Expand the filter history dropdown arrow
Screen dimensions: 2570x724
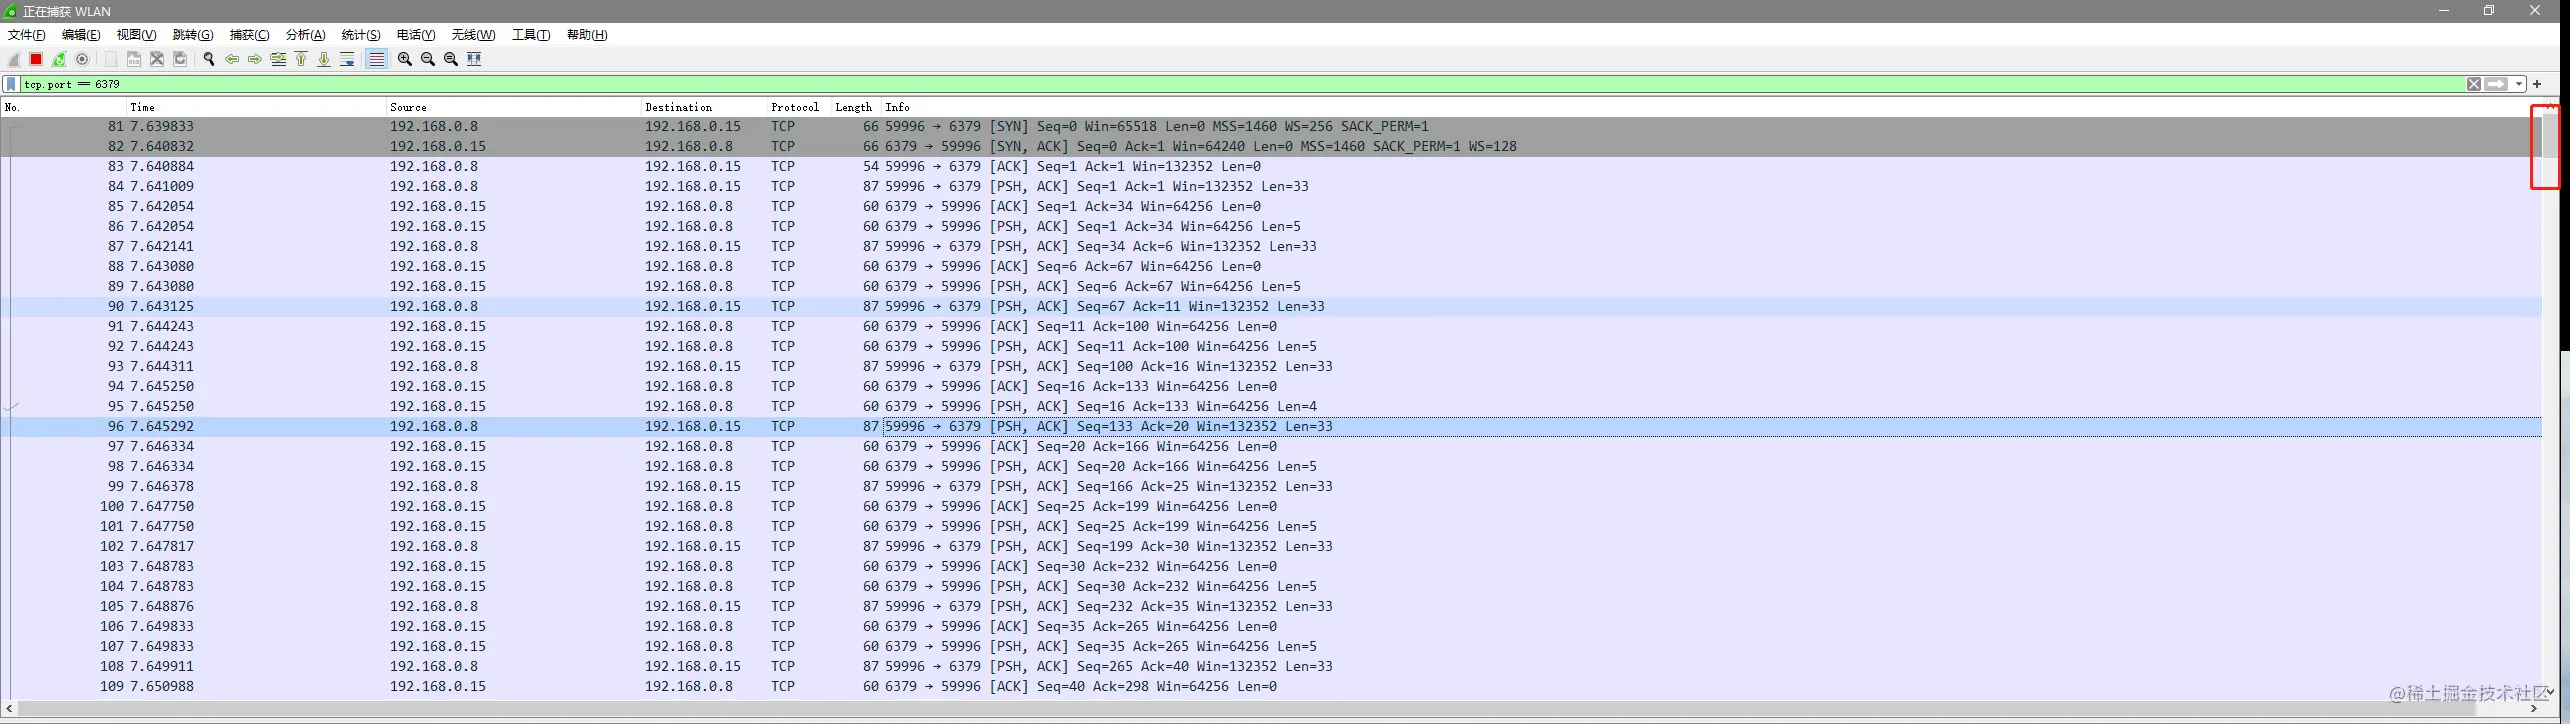(x=2519, y=84)
